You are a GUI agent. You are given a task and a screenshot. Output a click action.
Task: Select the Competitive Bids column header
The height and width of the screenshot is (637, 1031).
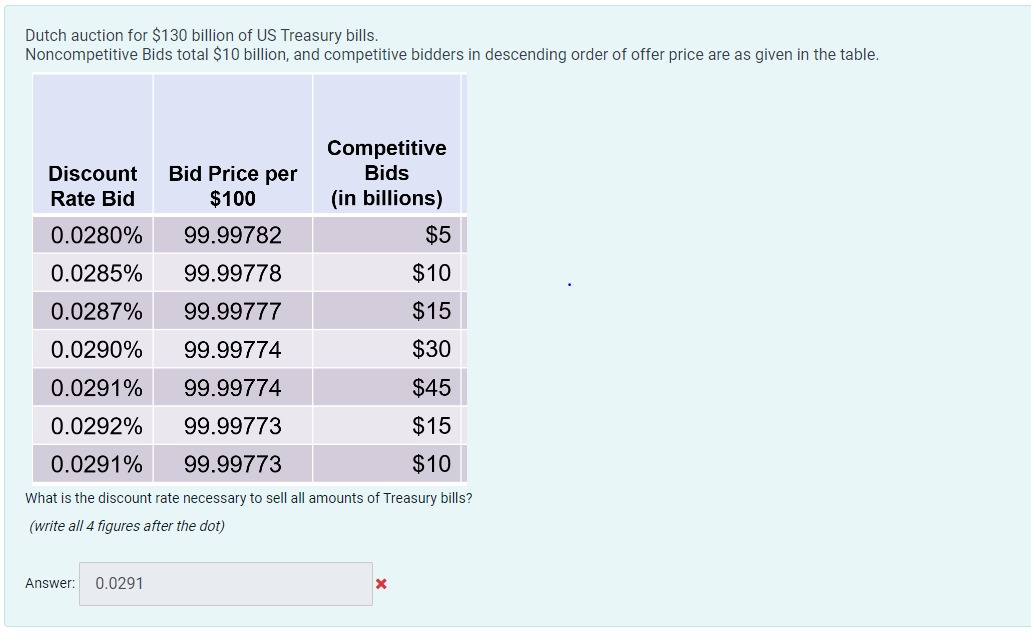point(387,173)
